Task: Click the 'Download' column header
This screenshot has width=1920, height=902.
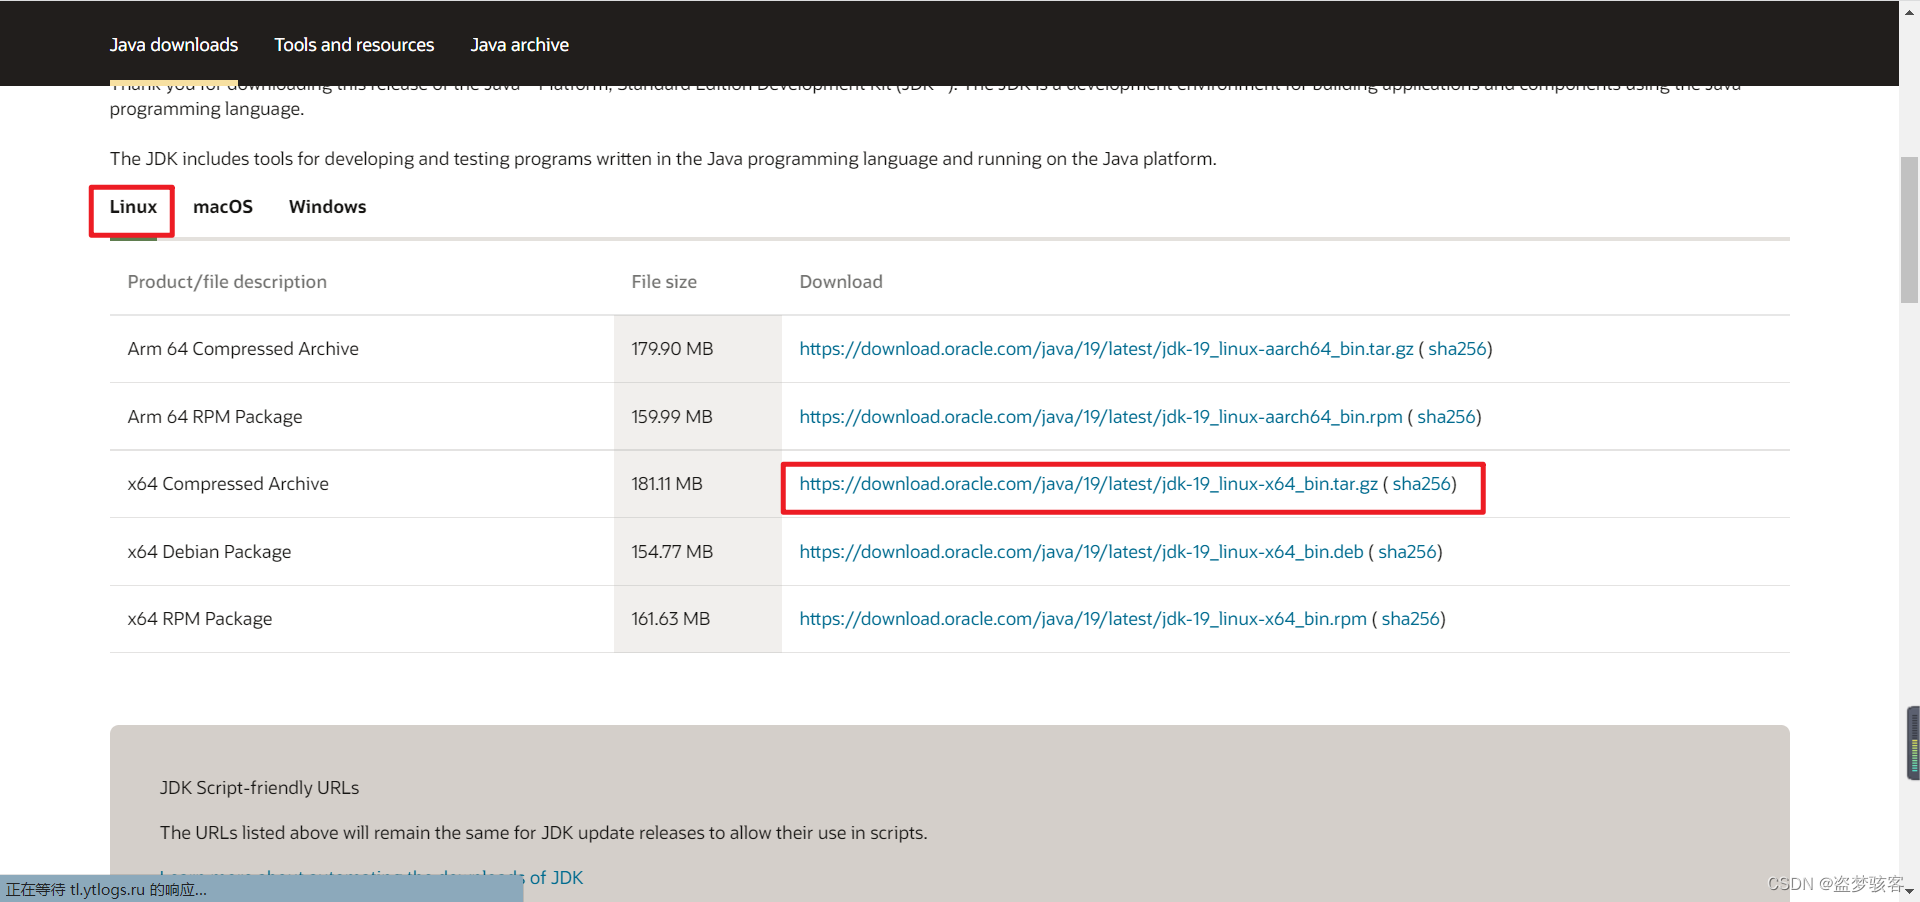Action: pyautogui.click(x=841, y=282)
